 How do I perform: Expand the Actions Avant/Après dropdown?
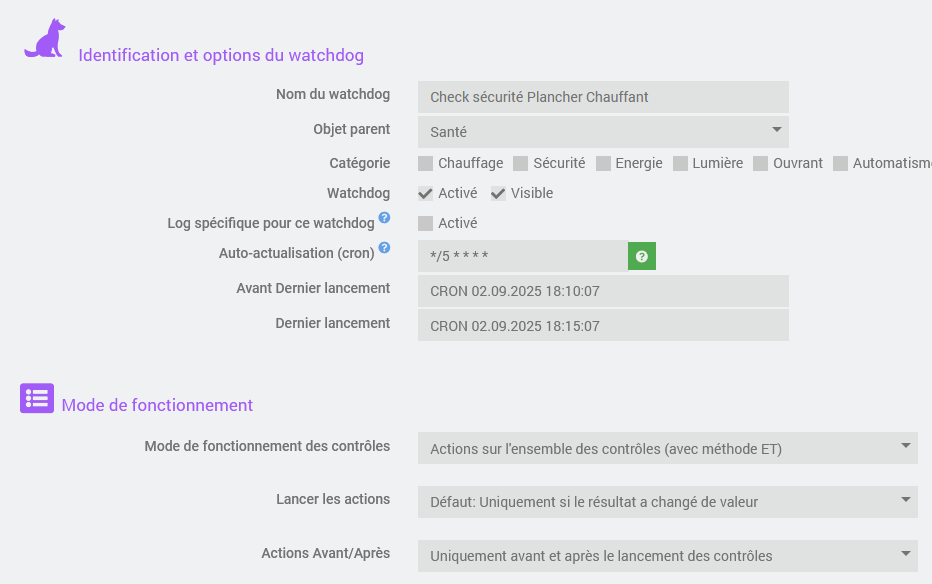pos(667,556)
